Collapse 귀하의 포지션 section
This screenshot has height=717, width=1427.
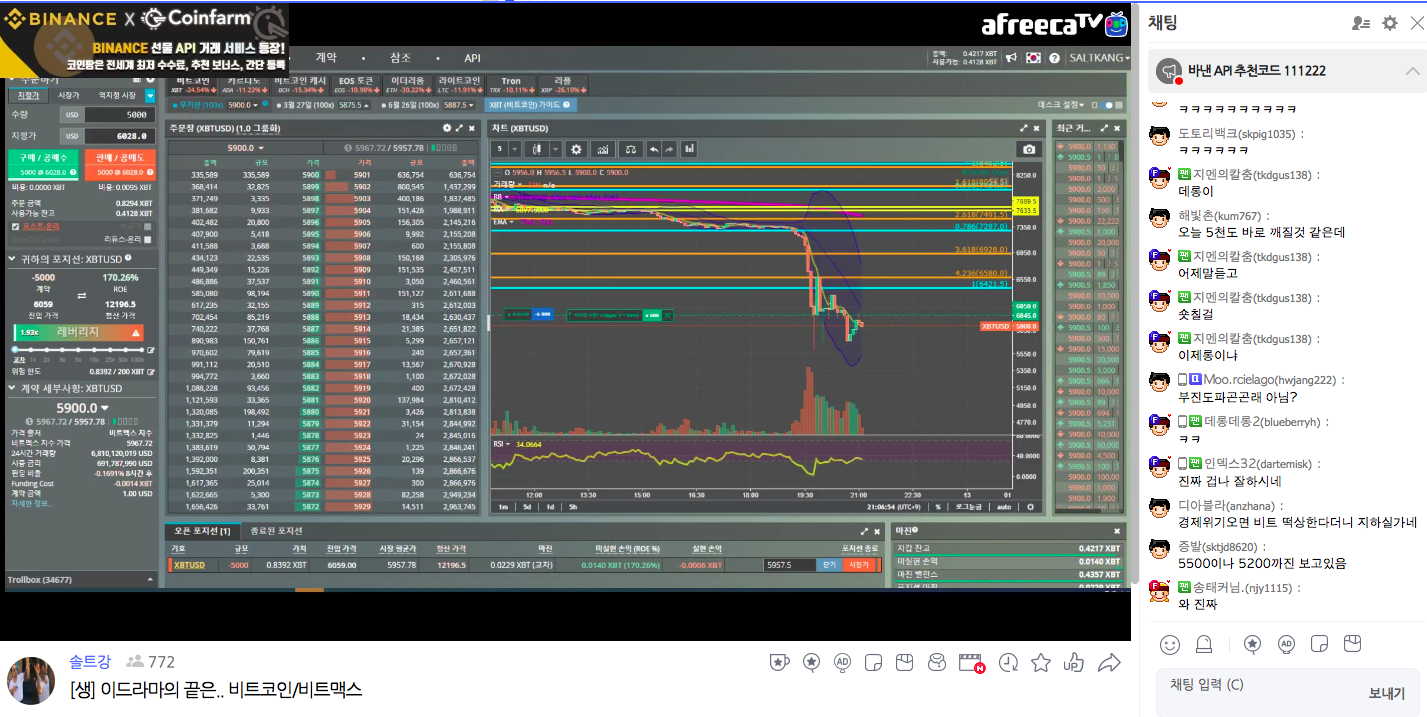12,258
